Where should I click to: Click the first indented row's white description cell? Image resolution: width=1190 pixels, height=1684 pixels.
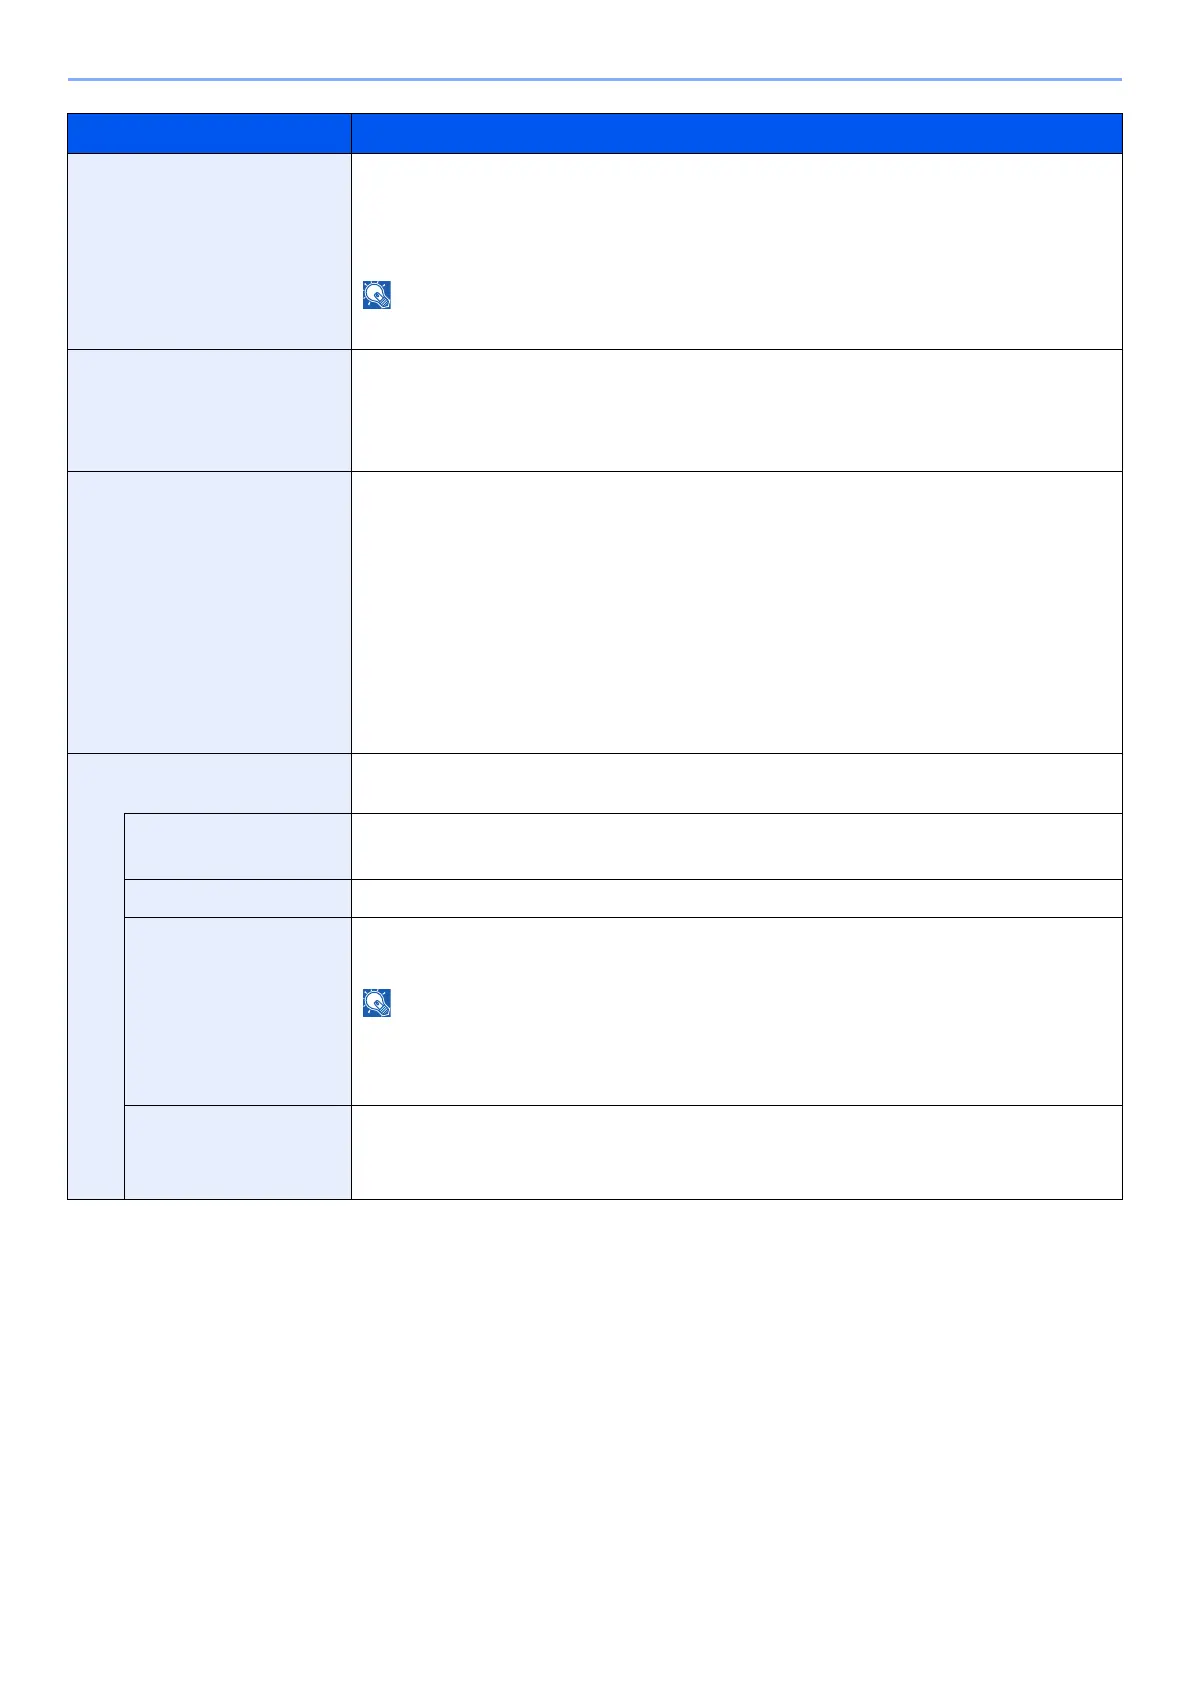pos(736,846)
